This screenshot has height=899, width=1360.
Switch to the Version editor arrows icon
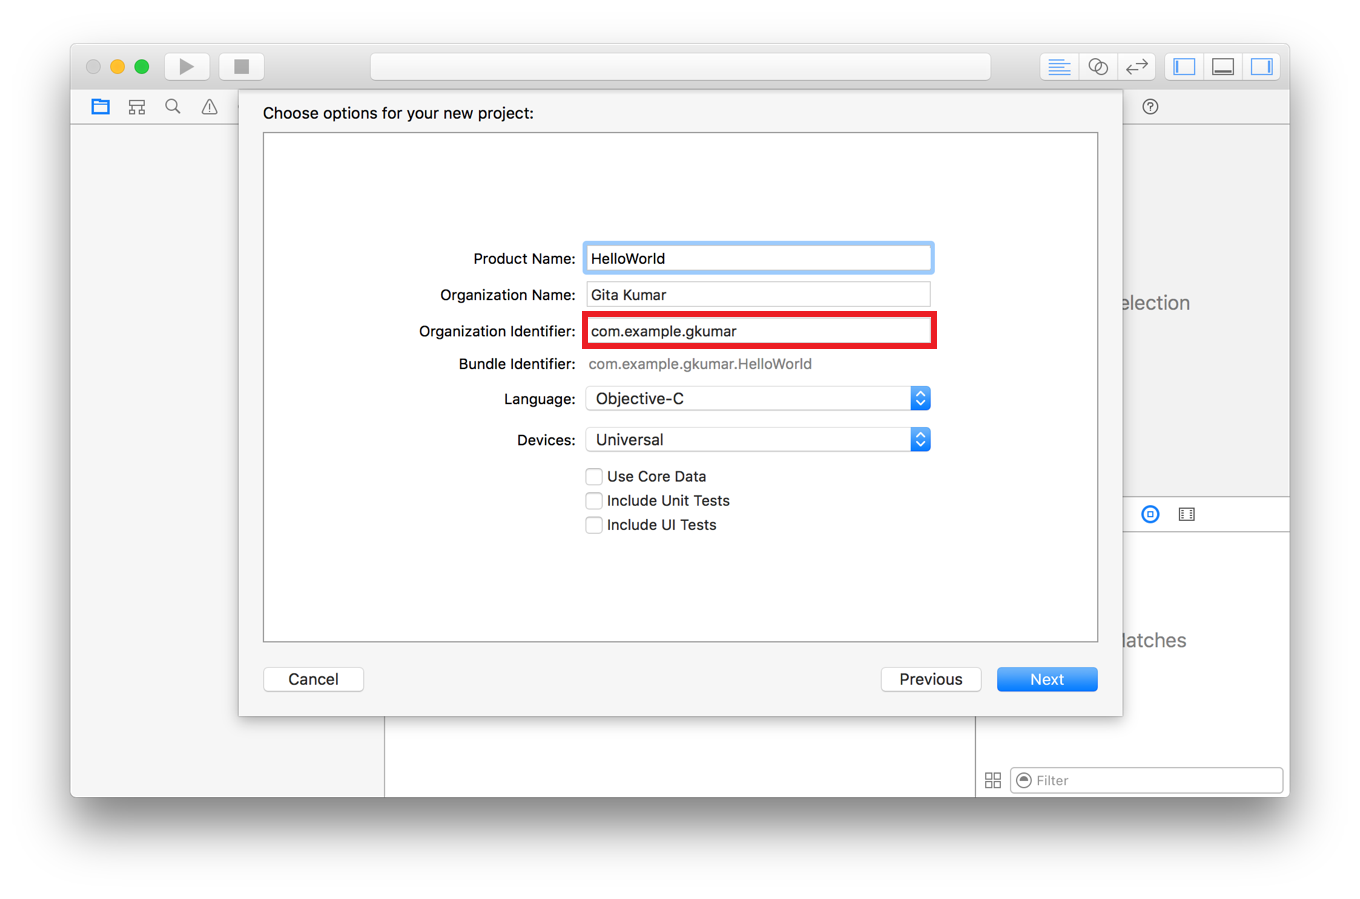(x=1136, y=67)
